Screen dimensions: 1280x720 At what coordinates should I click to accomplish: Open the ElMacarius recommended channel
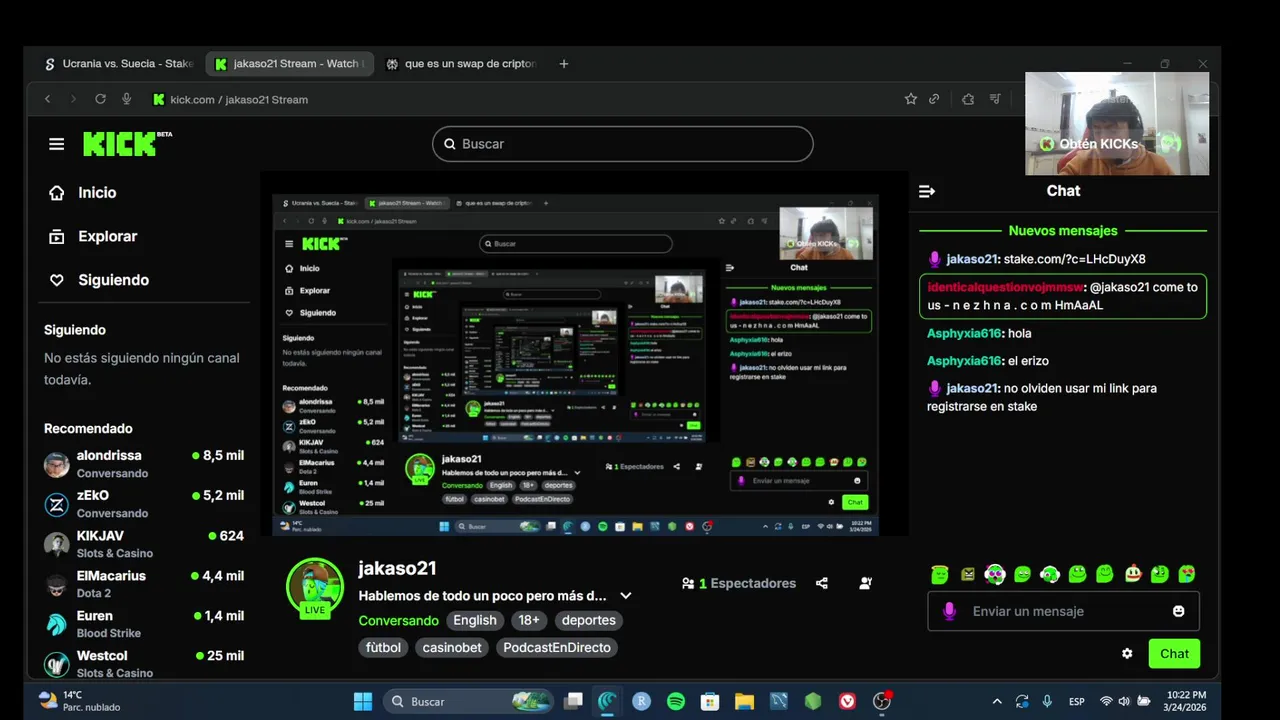click(144, 584)
